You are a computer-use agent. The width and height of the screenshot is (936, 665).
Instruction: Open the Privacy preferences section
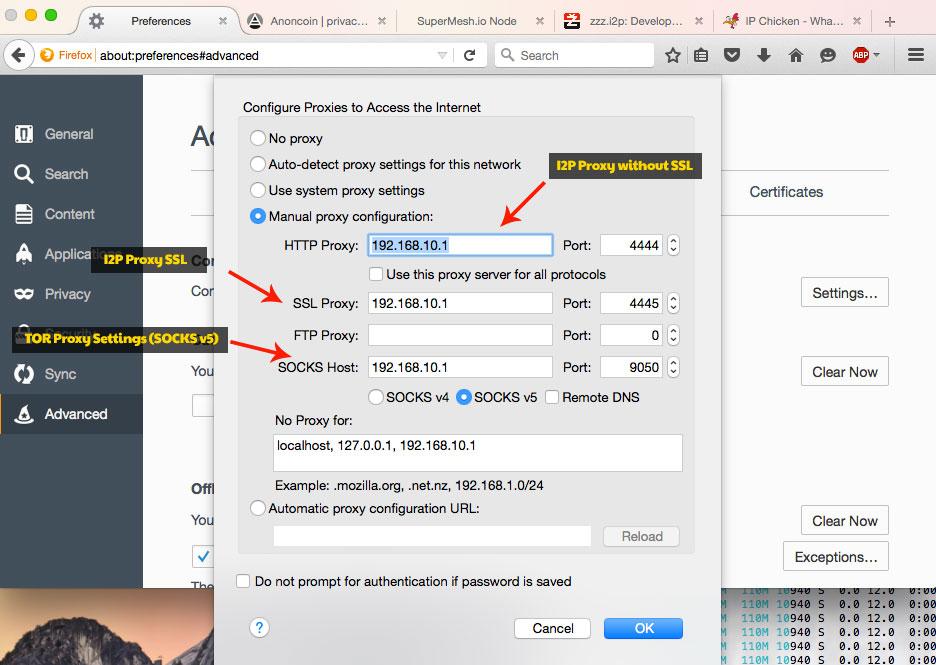(71, 294)
